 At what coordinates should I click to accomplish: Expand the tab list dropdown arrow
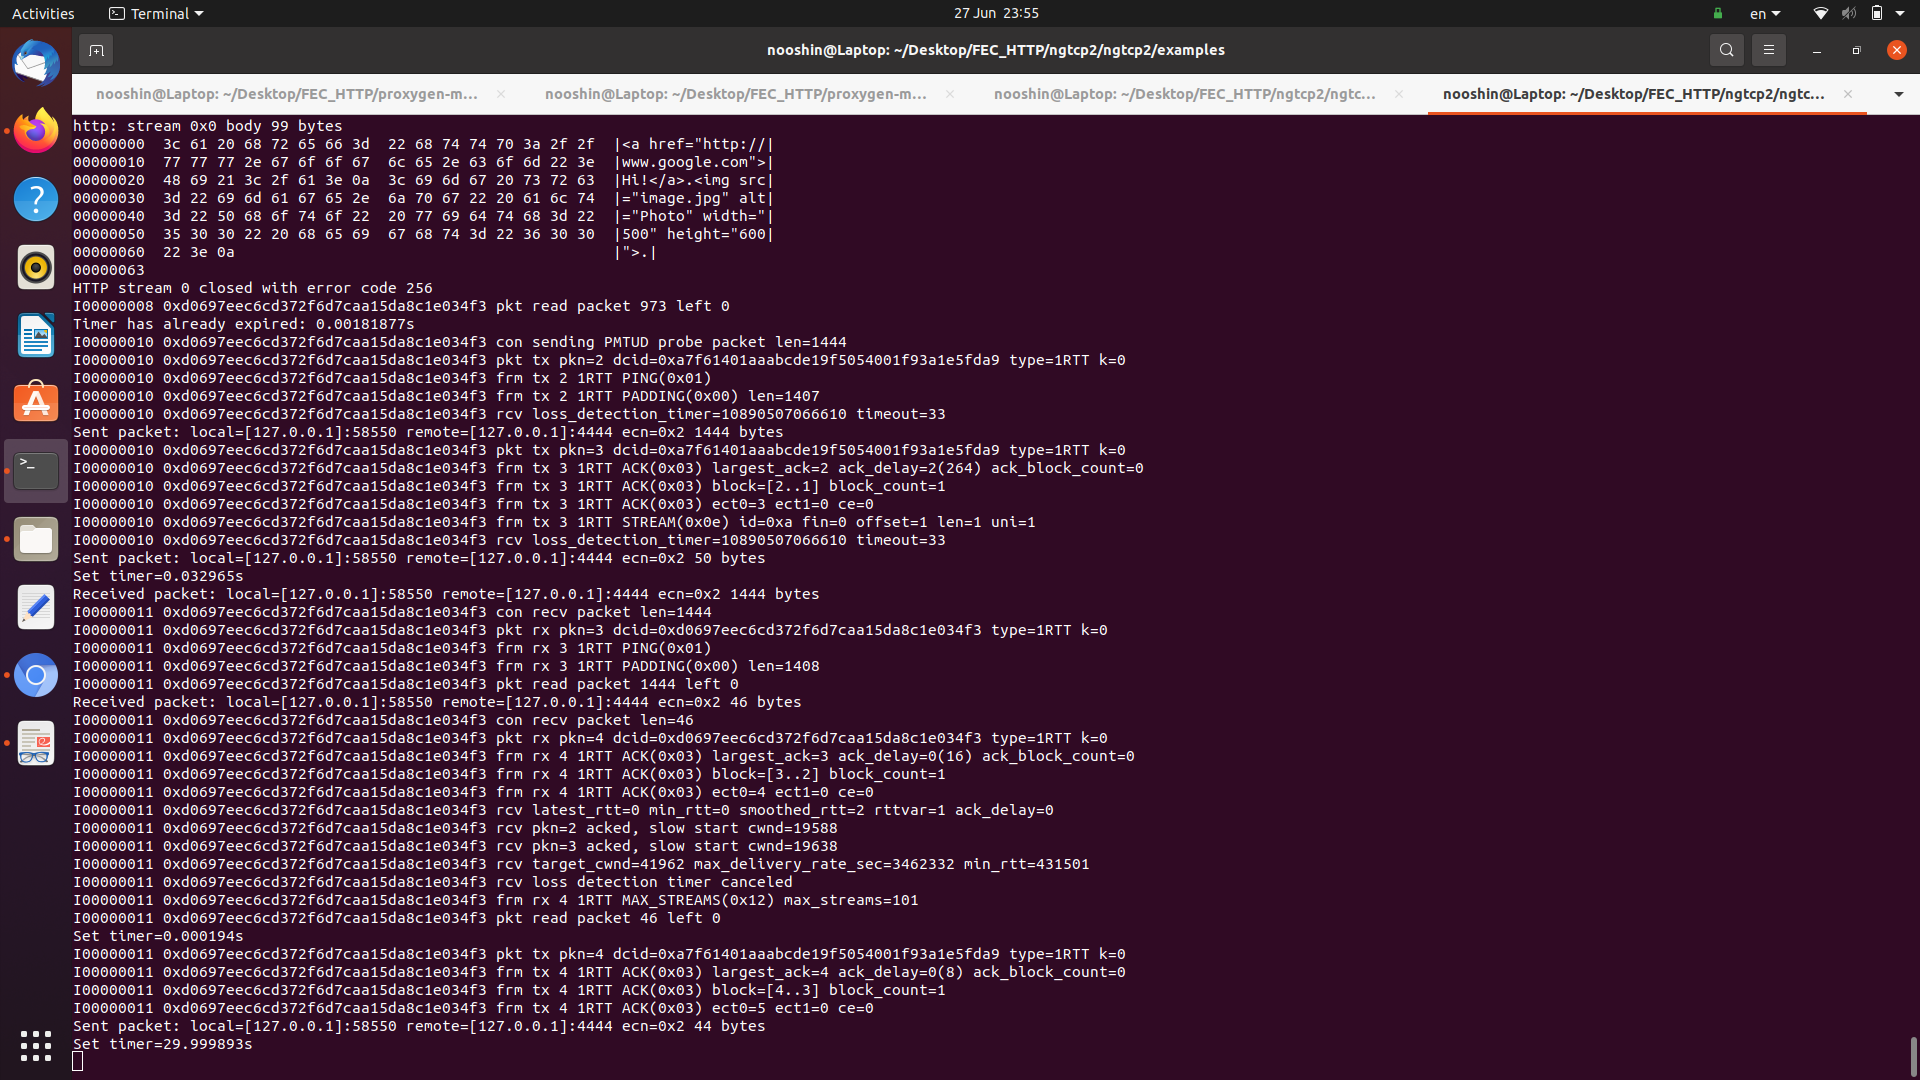click(1898, 94)
